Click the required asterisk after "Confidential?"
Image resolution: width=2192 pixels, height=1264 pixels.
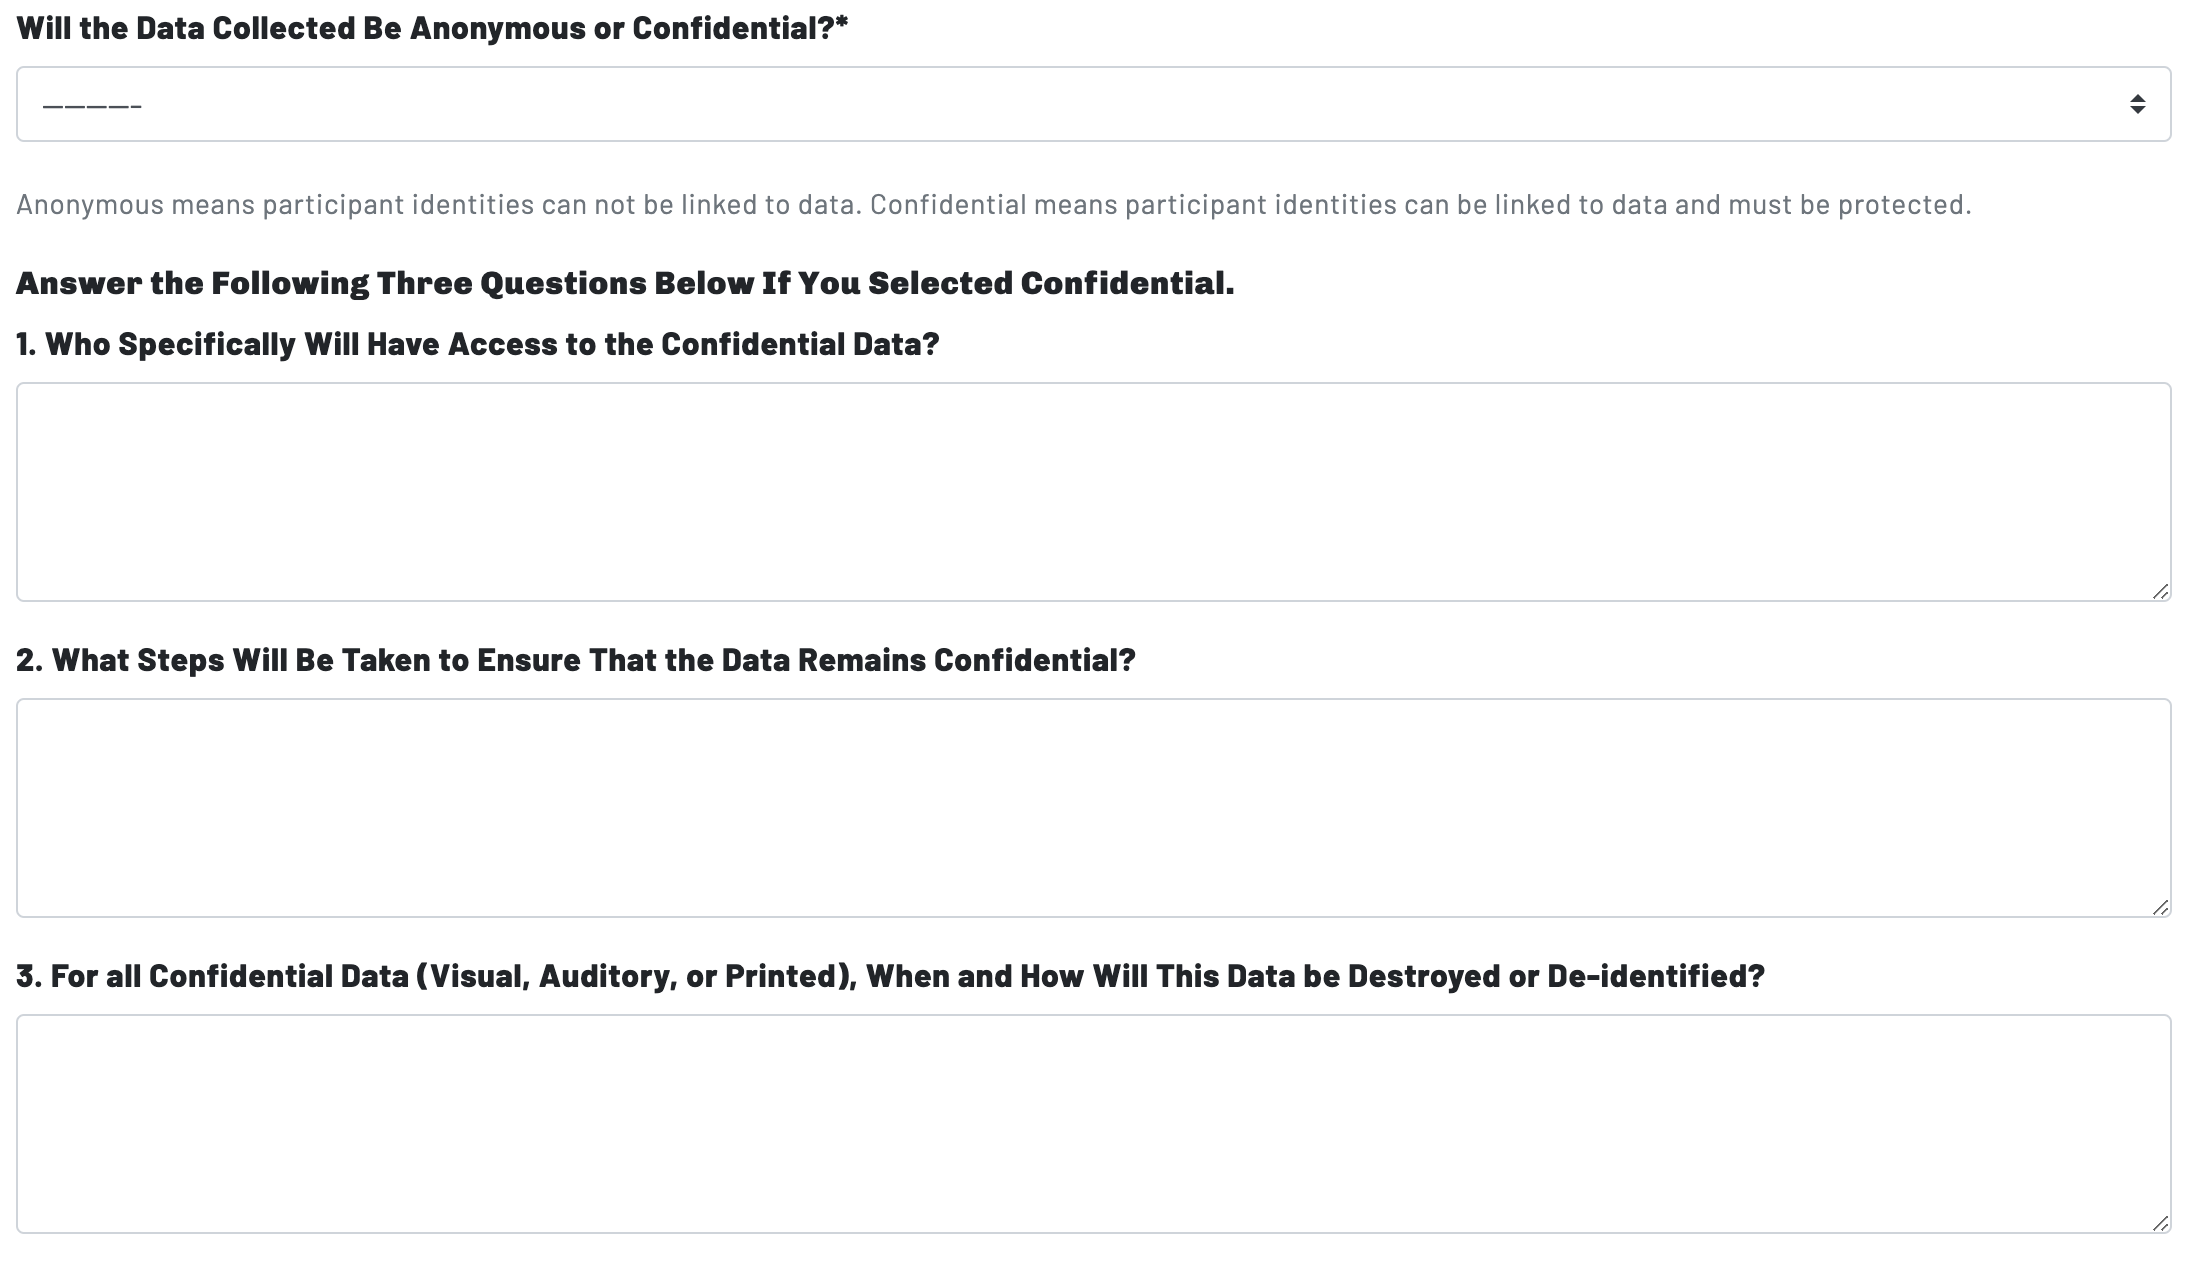[842, 26]
